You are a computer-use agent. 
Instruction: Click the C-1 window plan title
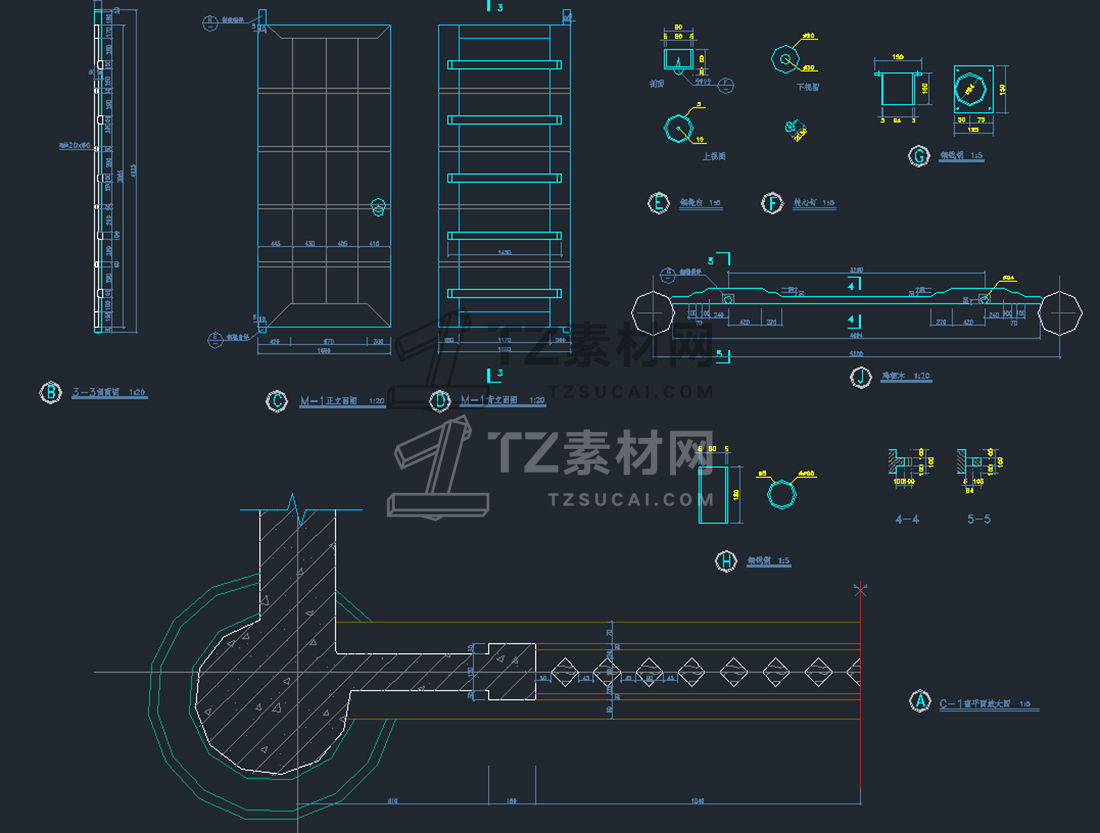click(989, 703)
